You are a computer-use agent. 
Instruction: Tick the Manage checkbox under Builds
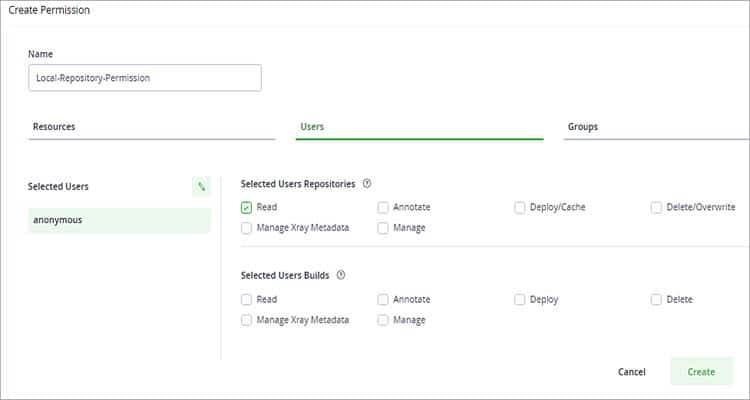click(x=383, y=320)
